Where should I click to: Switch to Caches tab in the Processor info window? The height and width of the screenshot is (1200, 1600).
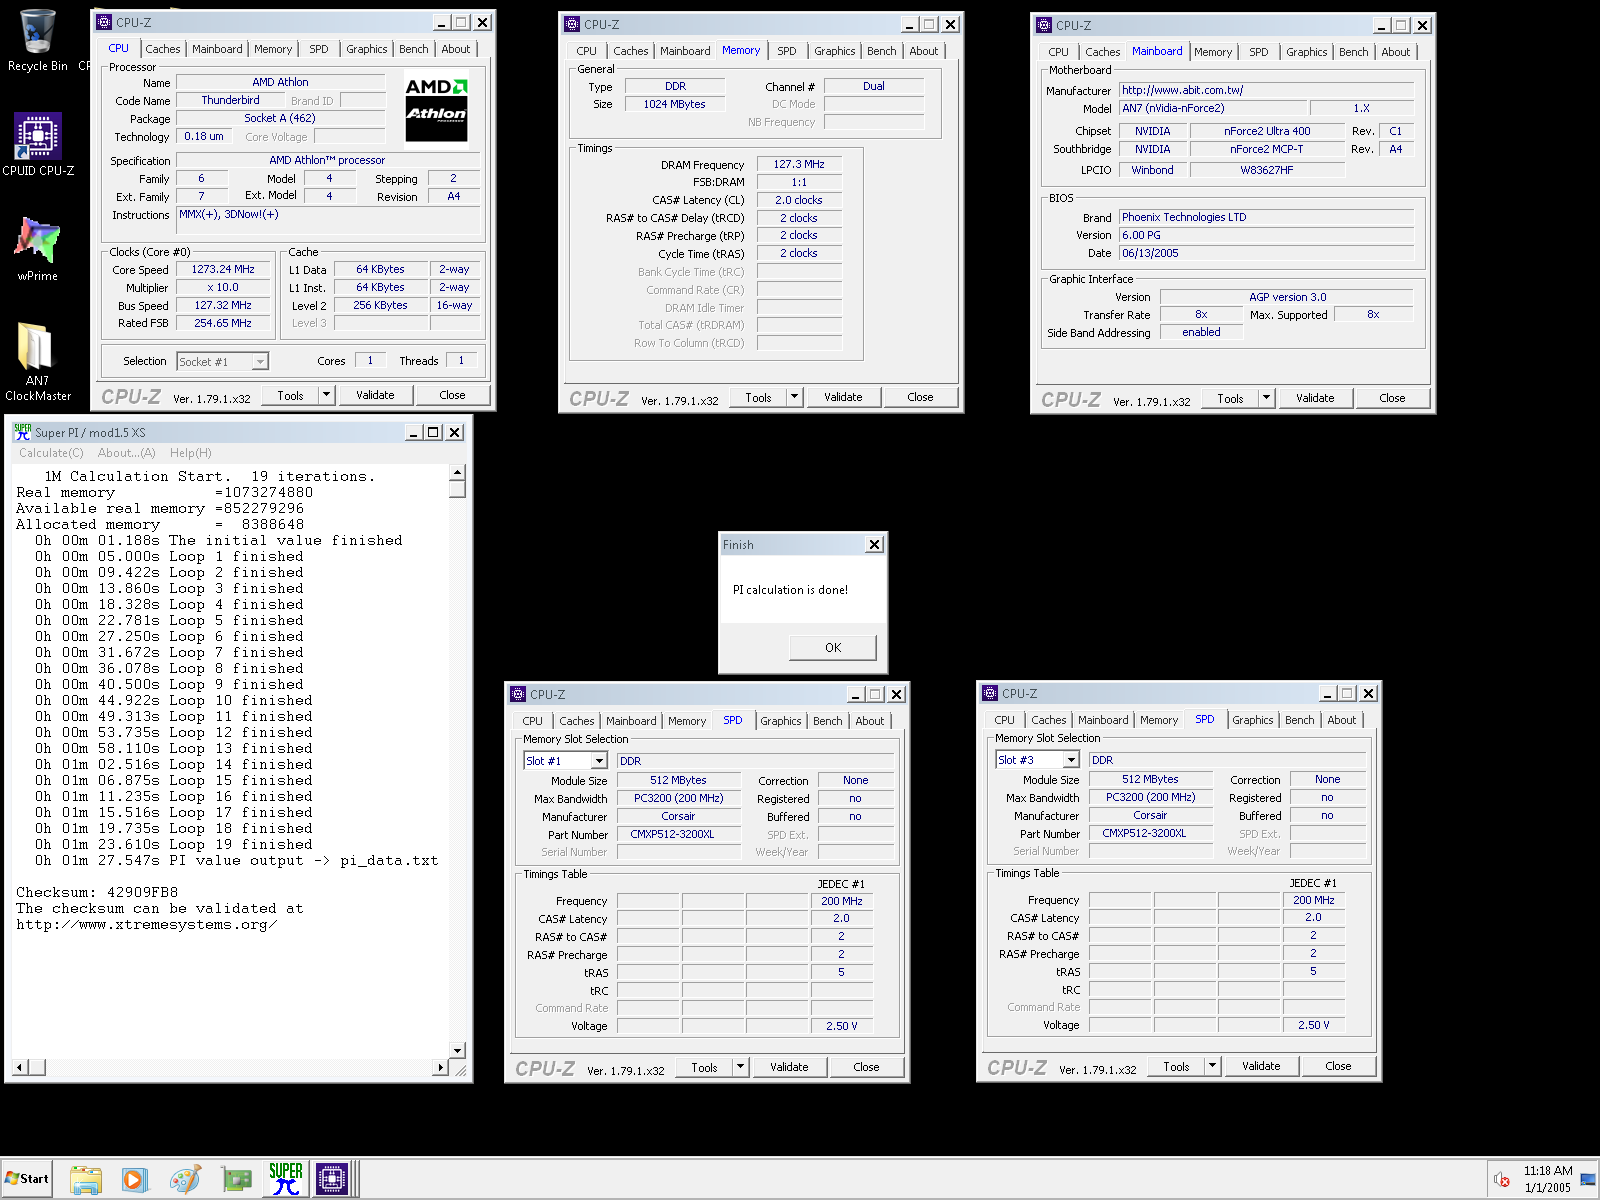(162, 49)
